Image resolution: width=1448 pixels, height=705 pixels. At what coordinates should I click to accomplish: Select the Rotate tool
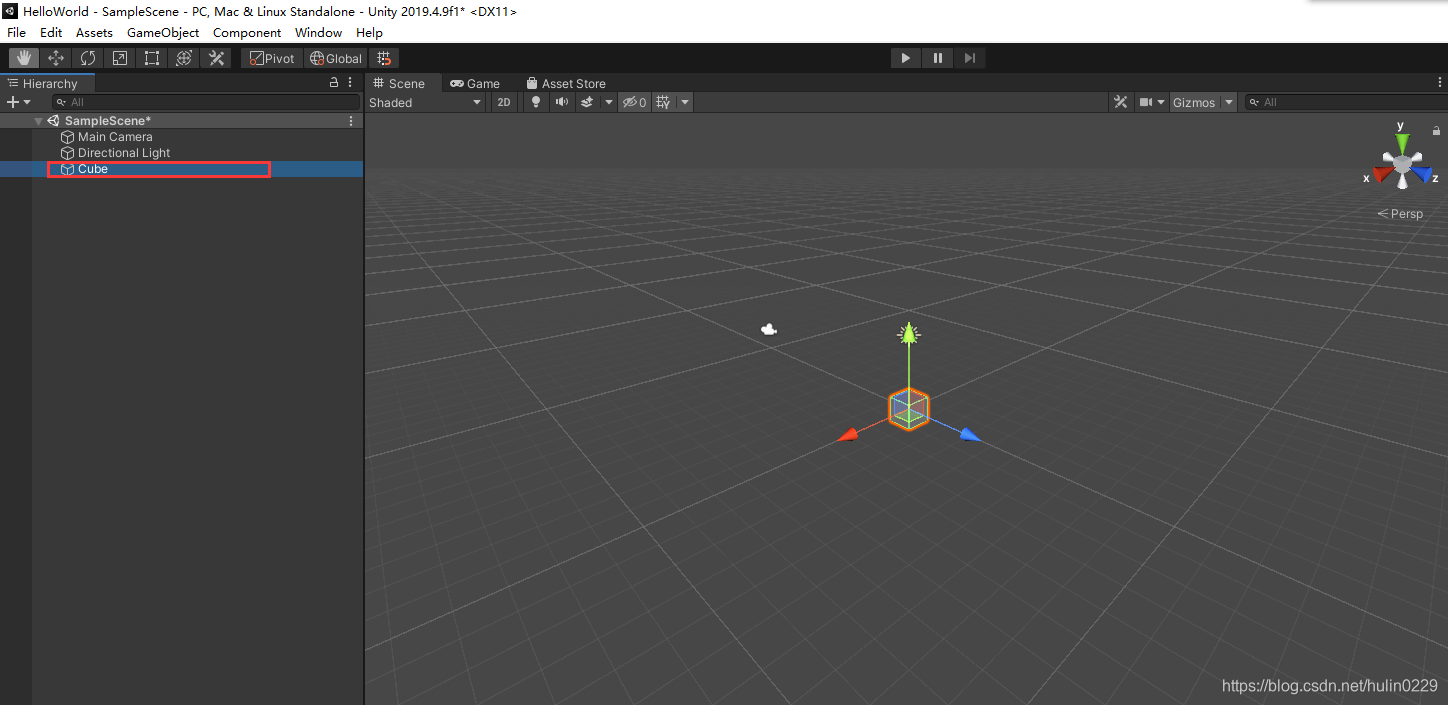click(88, 58)
